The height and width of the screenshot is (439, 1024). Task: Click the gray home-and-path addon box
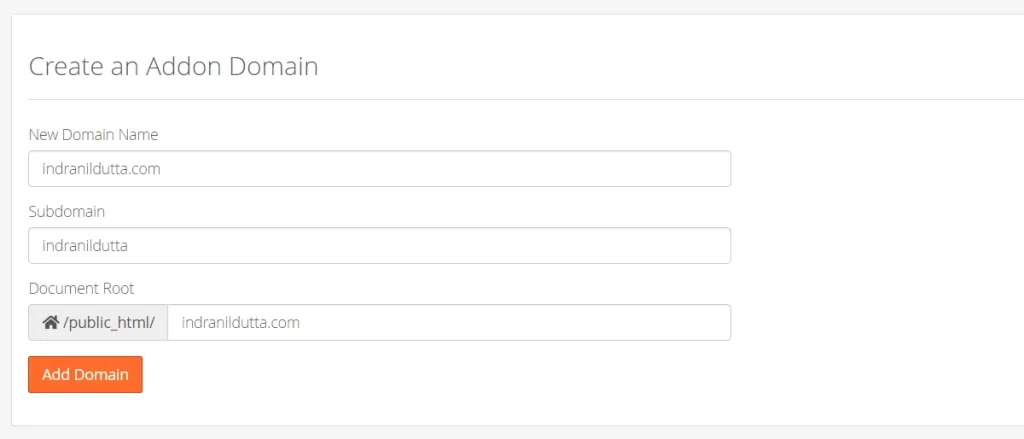coord(98,323)
